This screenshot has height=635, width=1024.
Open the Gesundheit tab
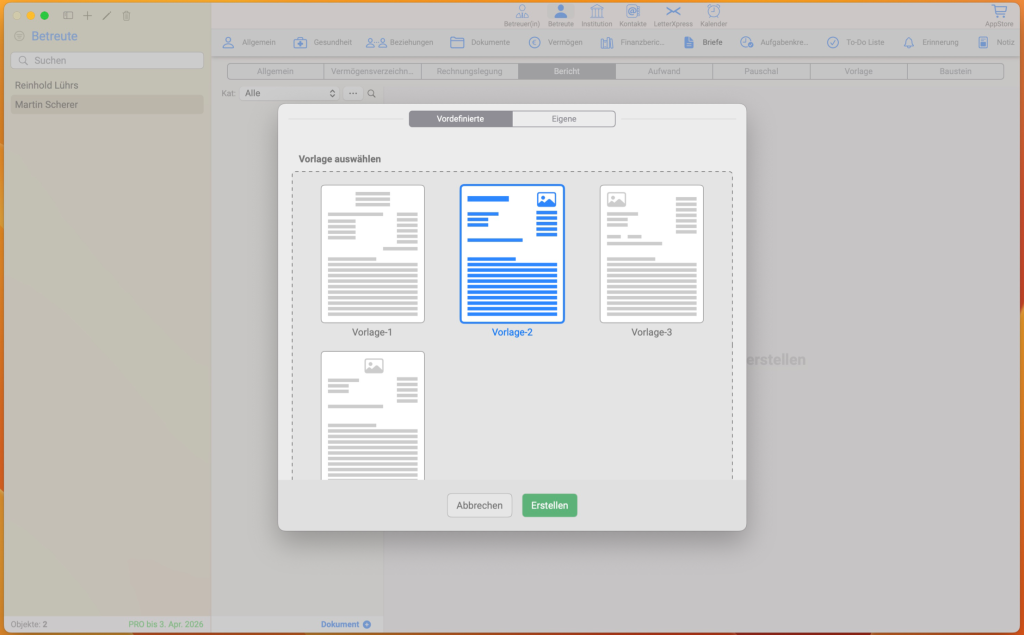coord(322,43)
